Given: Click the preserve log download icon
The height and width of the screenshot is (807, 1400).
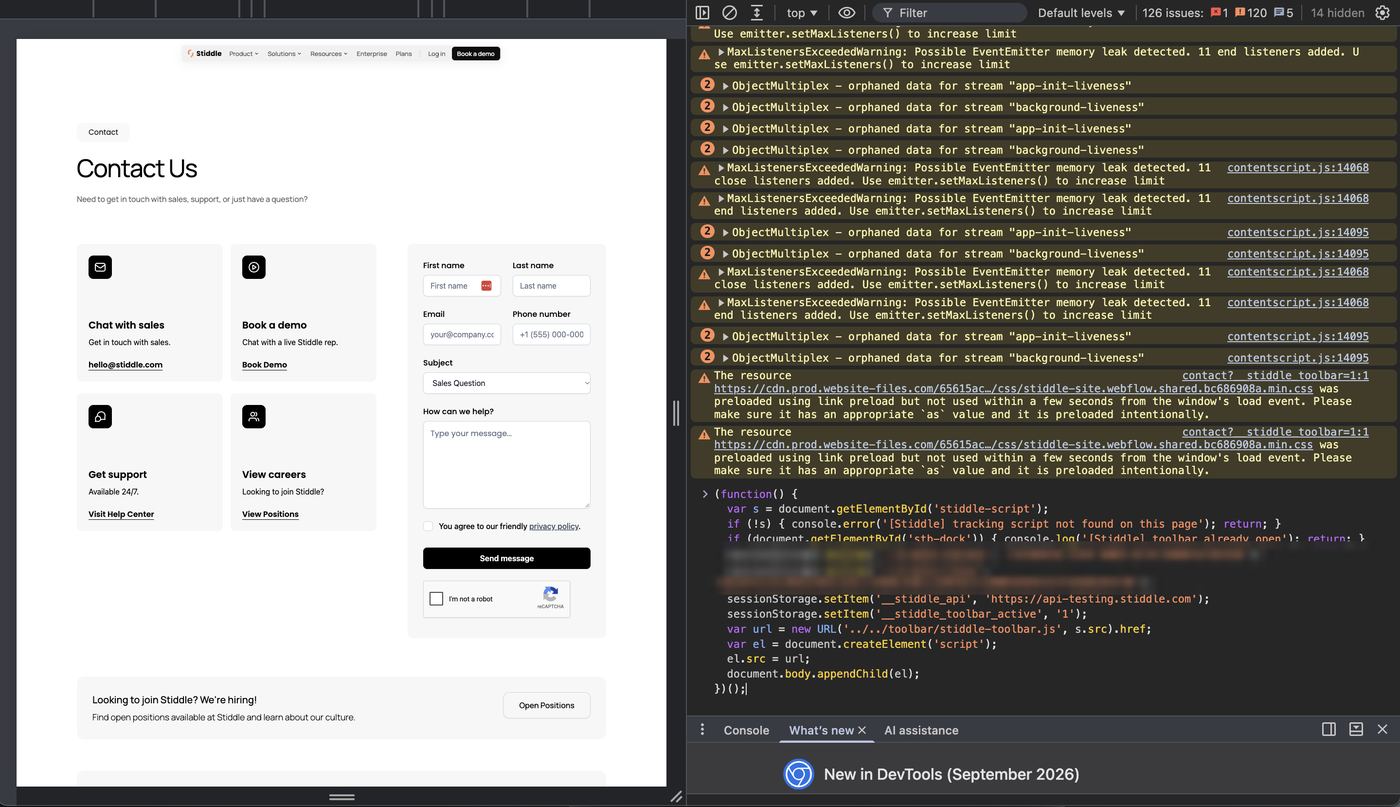Looking at the screenshot, I should tap(757, 13).
